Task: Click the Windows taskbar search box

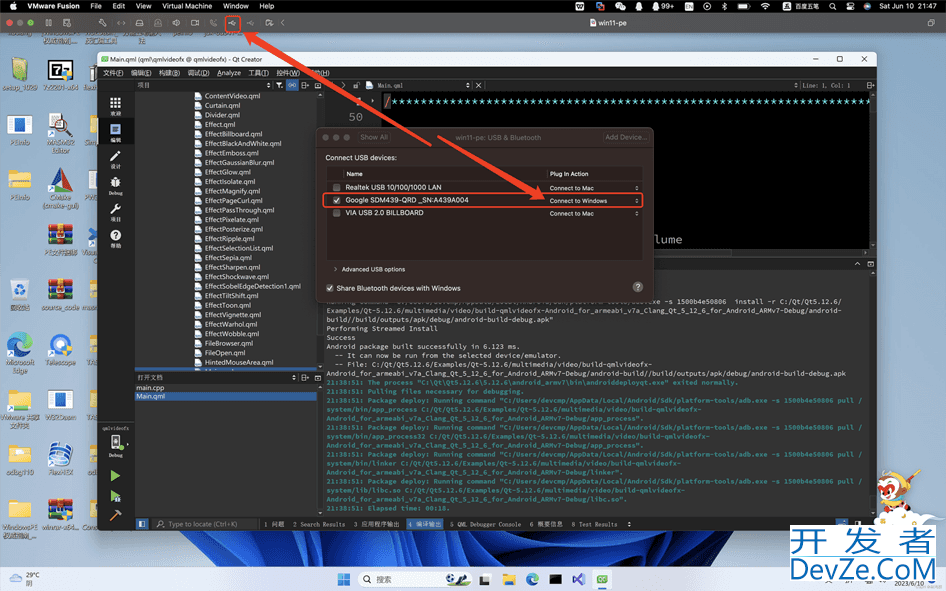Action: point(417,580)
